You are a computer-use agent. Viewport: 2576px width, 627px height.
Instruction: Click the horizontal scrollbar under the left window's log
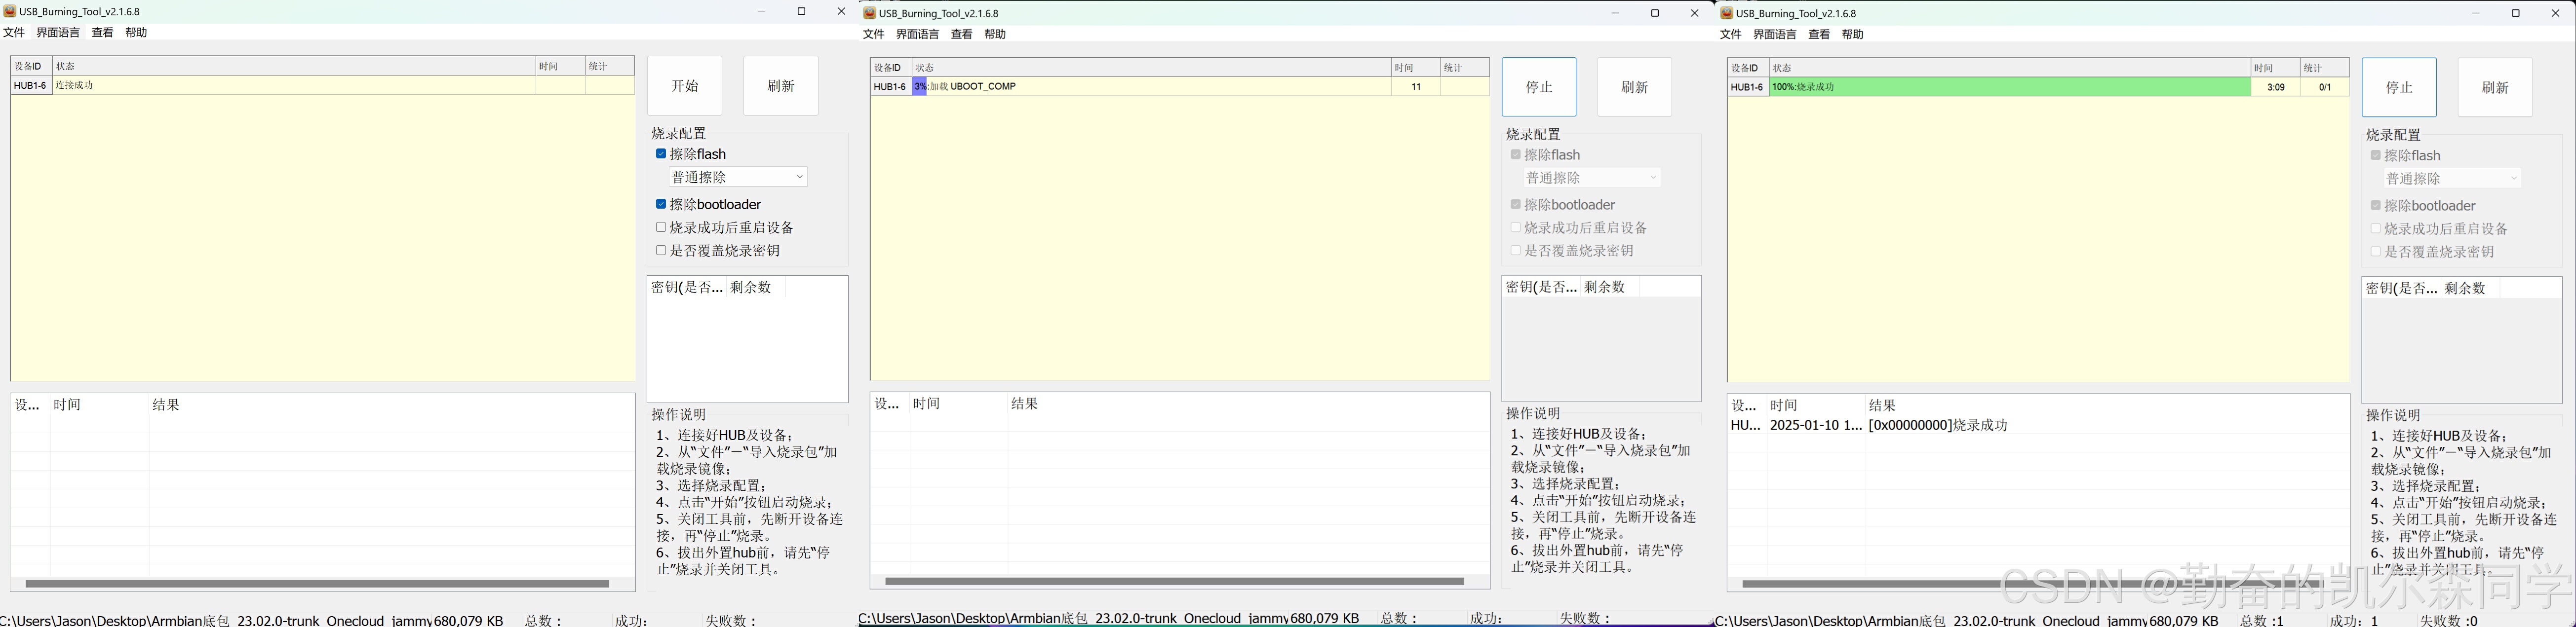click(x=317, y=583)
